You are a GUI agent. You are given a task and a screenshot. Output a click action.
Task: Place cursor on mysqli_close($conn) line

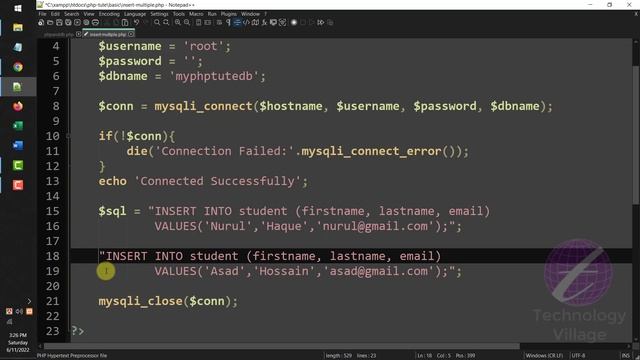coord(168,301)
